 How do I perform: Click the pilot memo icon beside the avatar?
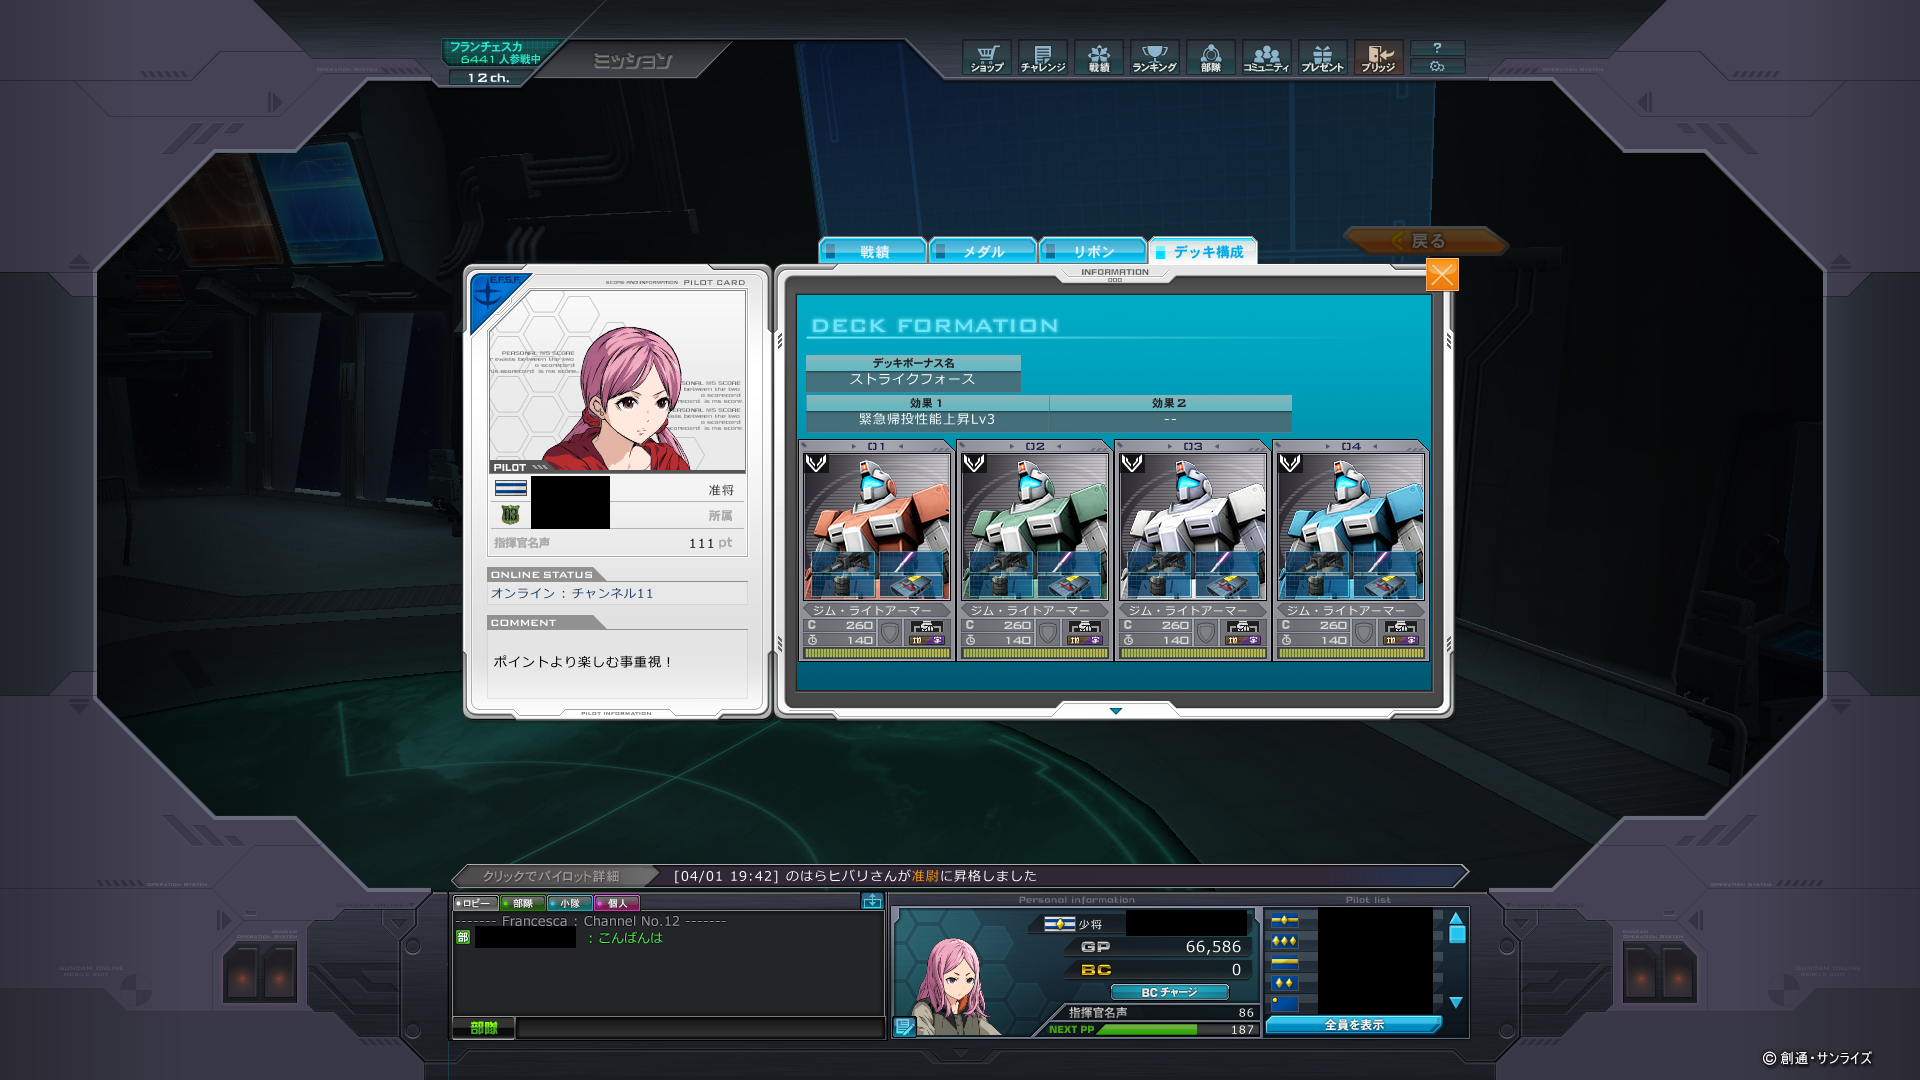[x=904, y=1027]
